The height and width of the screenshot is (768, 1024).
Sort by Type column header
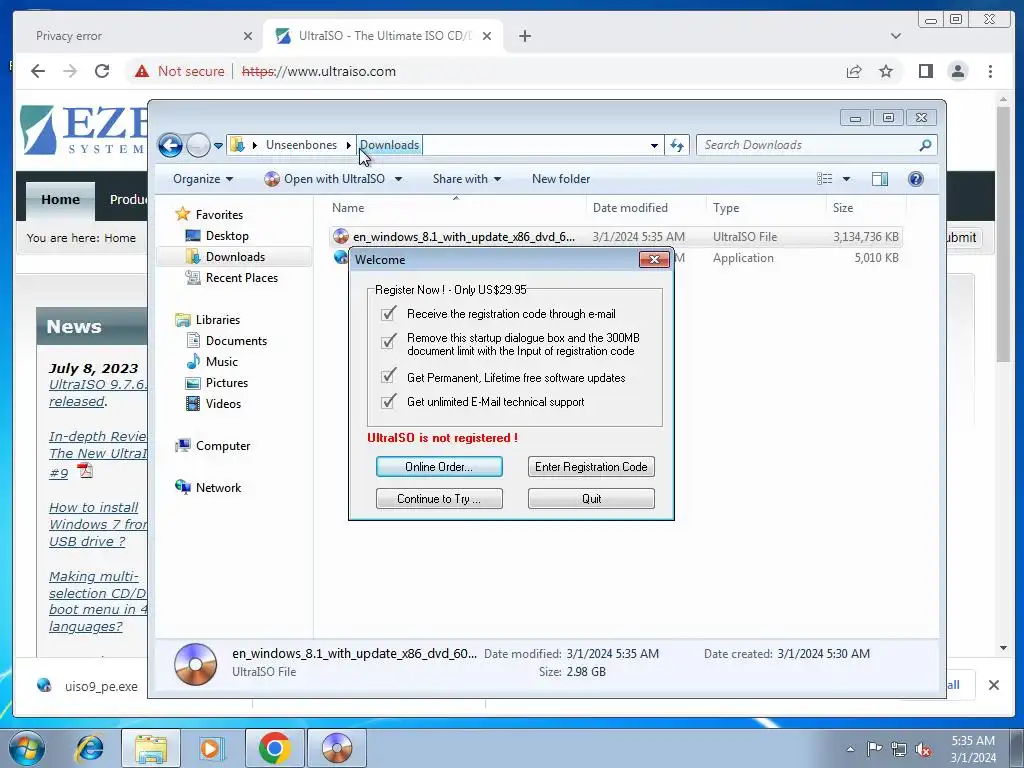pyautogui.click(x=767, y=208)
